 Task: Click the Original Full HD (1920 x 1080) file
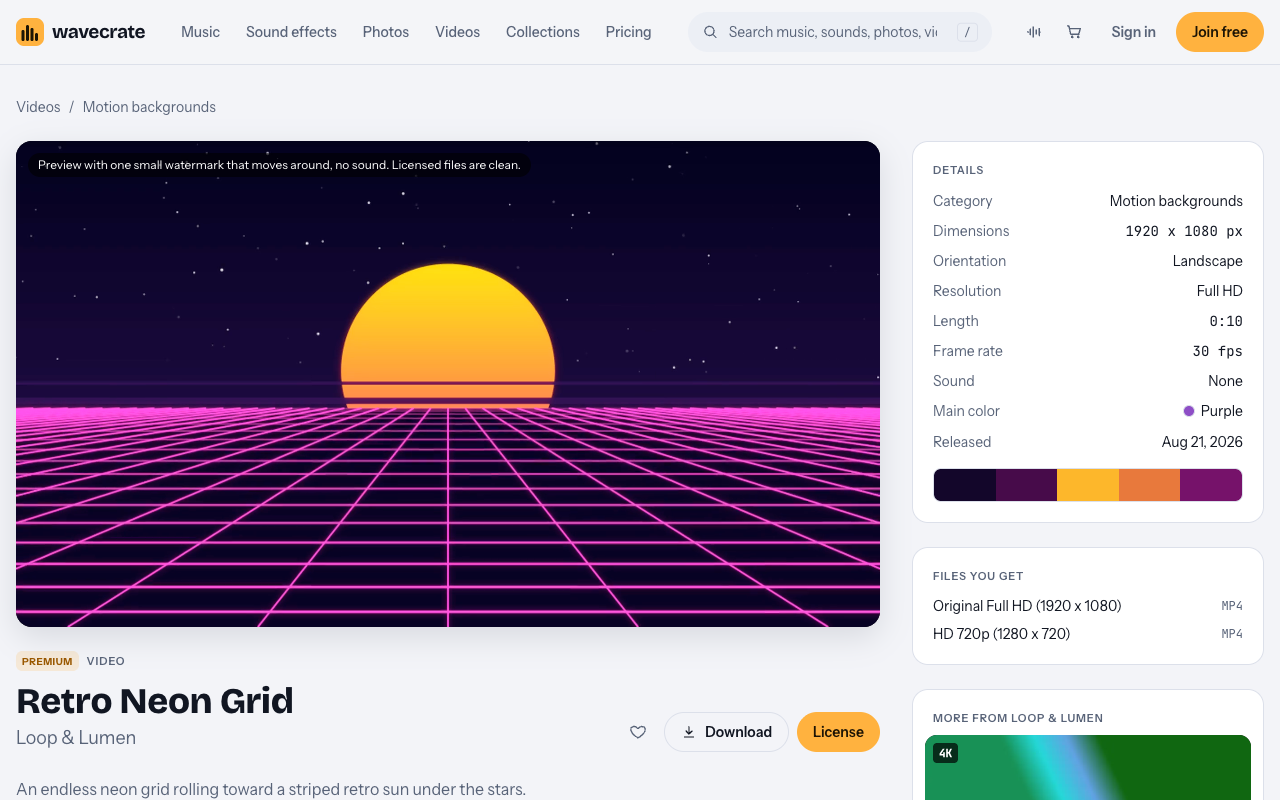pyautogui.click(x=1027, y=606)
